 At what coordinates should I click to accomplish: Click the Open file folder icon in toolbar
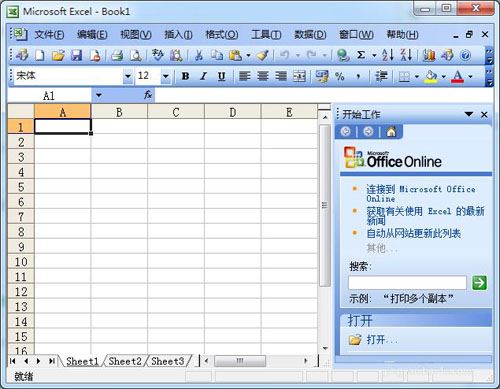(x=58, y=55)
